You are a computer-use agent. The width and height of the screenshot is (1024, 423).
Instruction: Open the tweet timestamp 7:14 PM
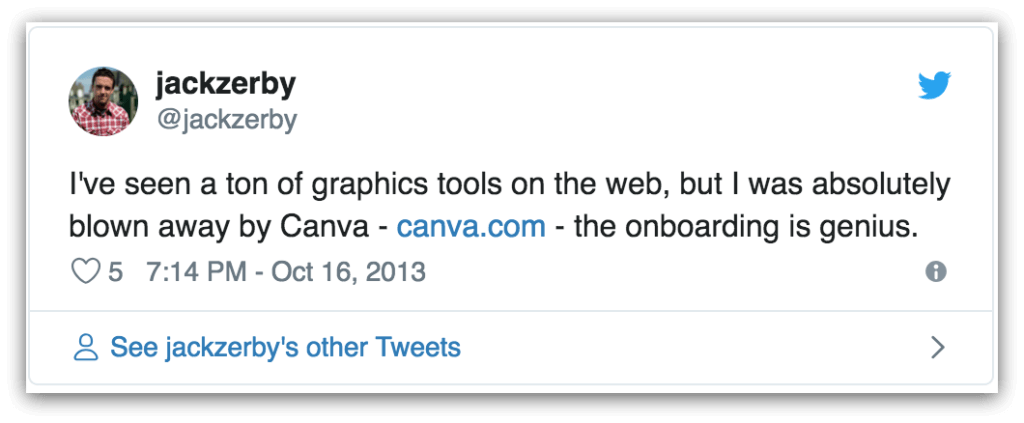click(x=197, y=272)
